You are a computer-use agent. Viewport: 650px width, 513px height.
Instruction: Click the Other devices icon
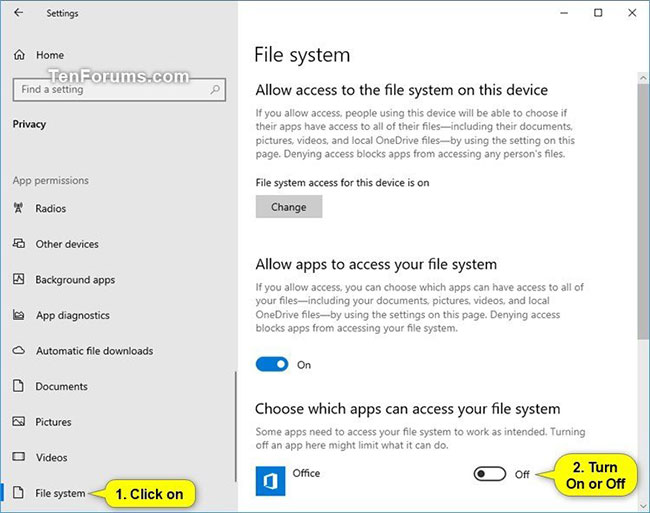[x=19, y=243]
